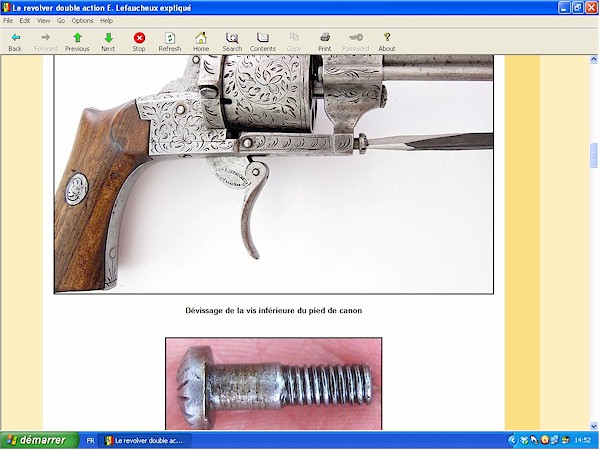Open the File menu
This screenshot has width=600, height=450.
coord(8,21)
